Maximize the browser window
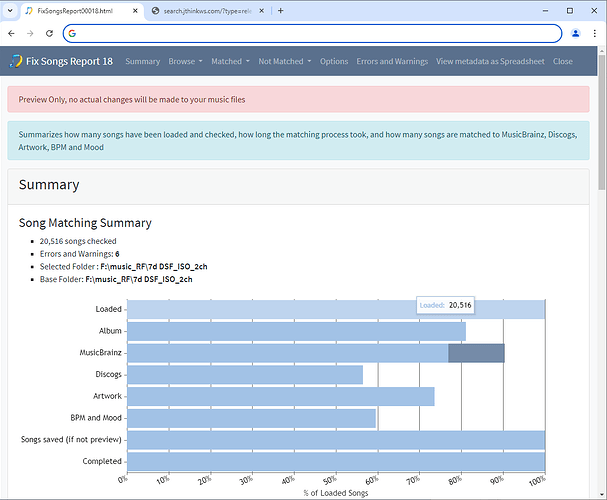Viewport: 607px width, 500px height. pyautogui.click(x=570, y=11)
